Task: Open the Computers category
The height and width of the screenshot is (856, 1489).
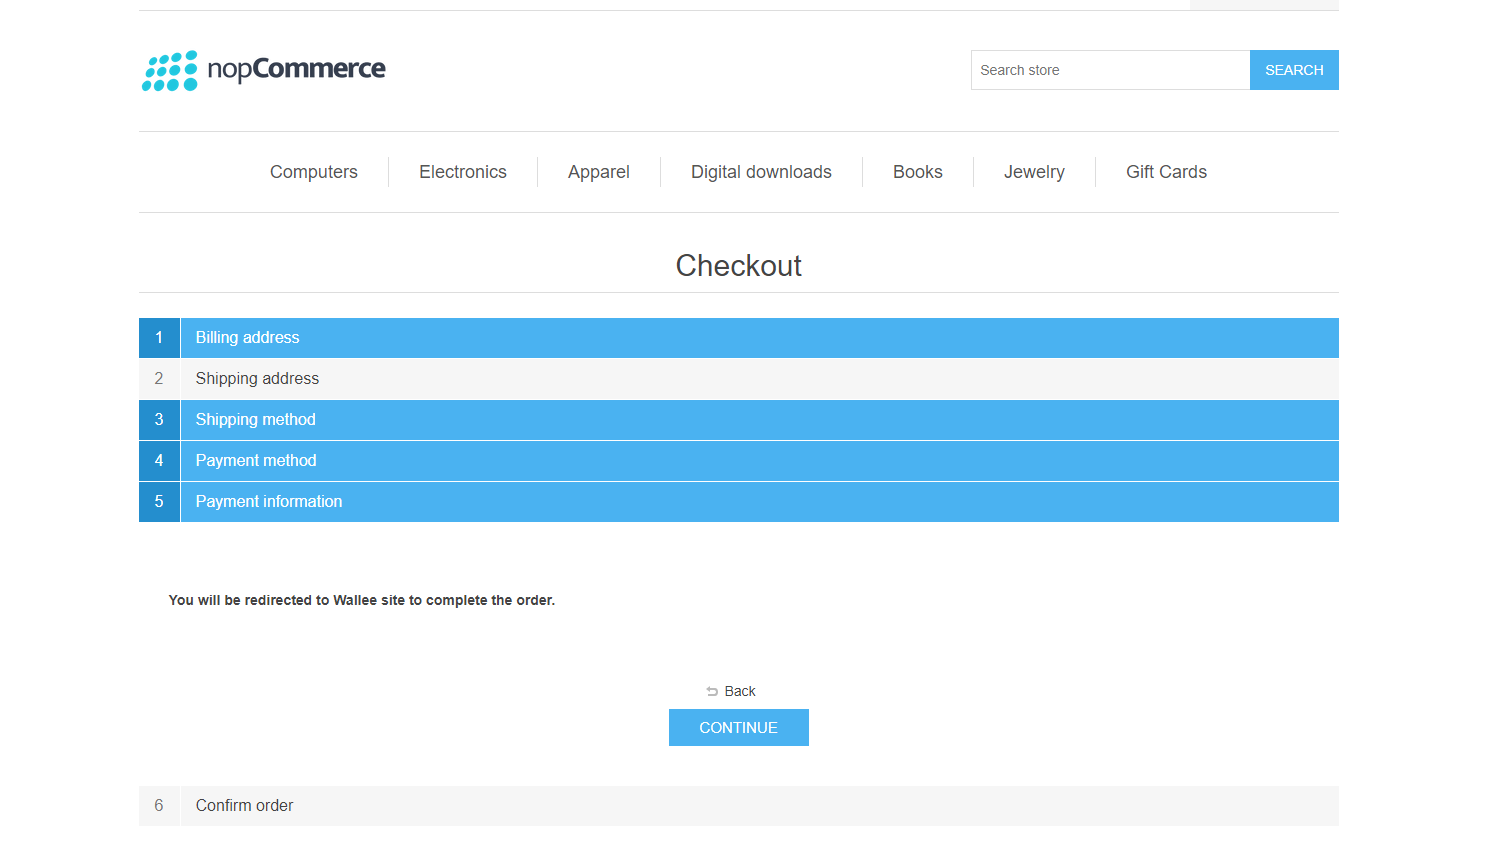Action: (313, 171)
